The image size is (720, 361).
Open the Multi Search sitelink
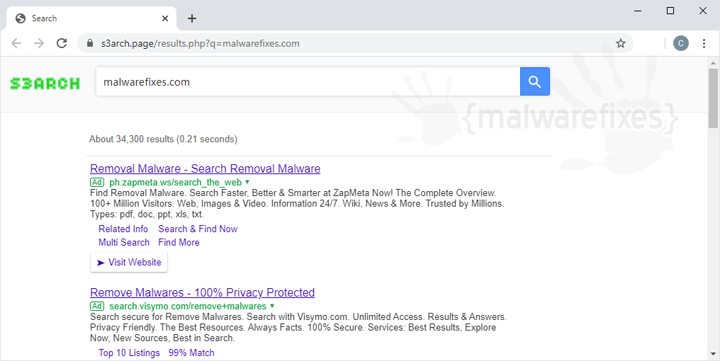point(124,242)
